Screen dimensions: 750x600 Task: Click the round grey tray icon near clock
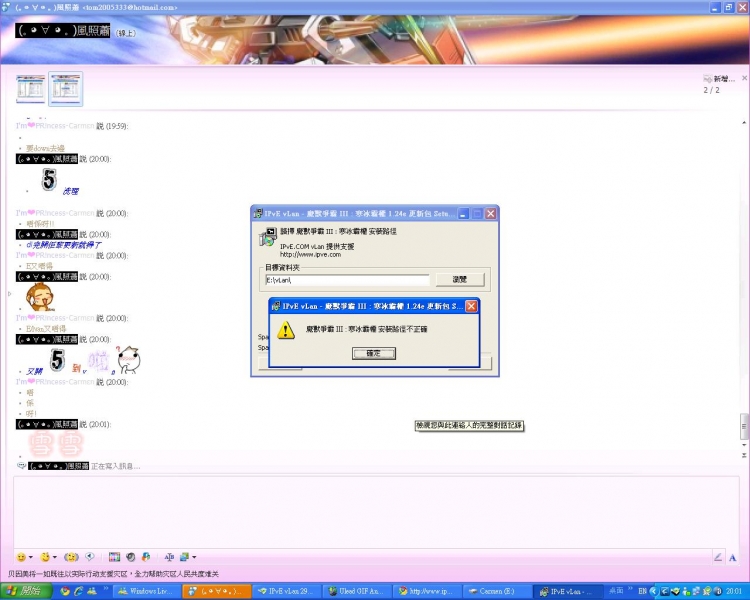coord(717,591)
